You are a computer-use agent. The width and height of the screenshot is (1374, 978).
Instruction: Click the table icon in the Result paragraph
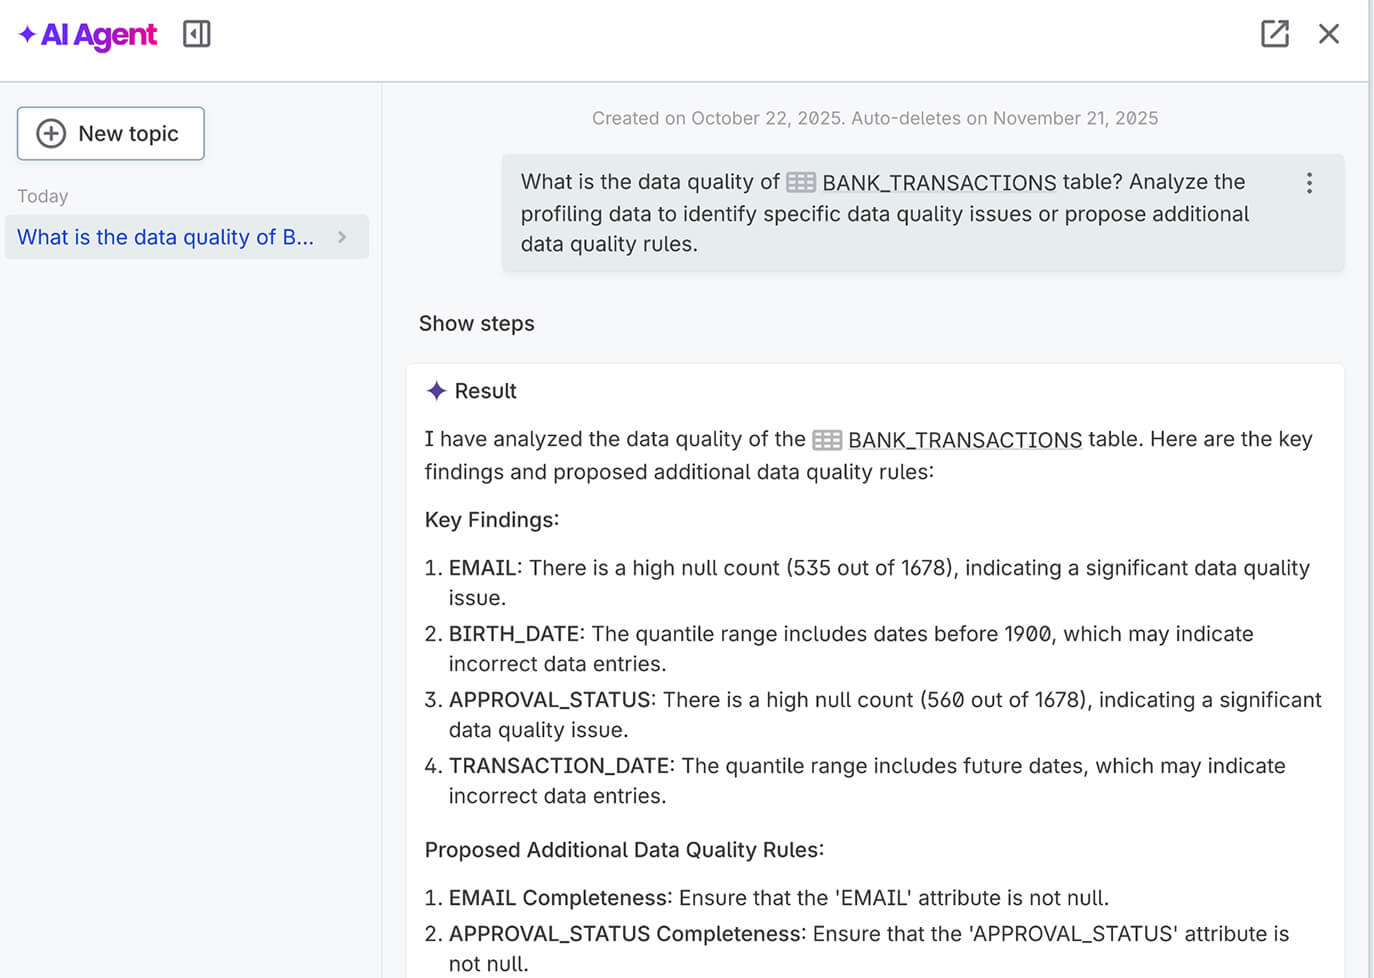coord(826,440)
